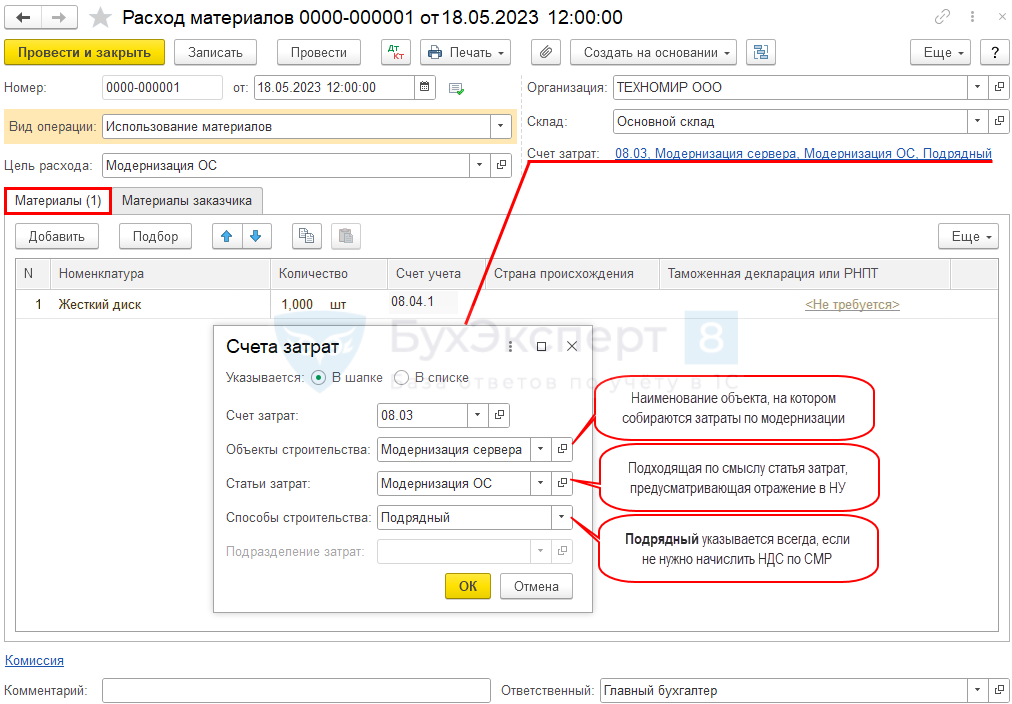
Task: Select the 'В шапке' radio button
Action: pos(319,377)
